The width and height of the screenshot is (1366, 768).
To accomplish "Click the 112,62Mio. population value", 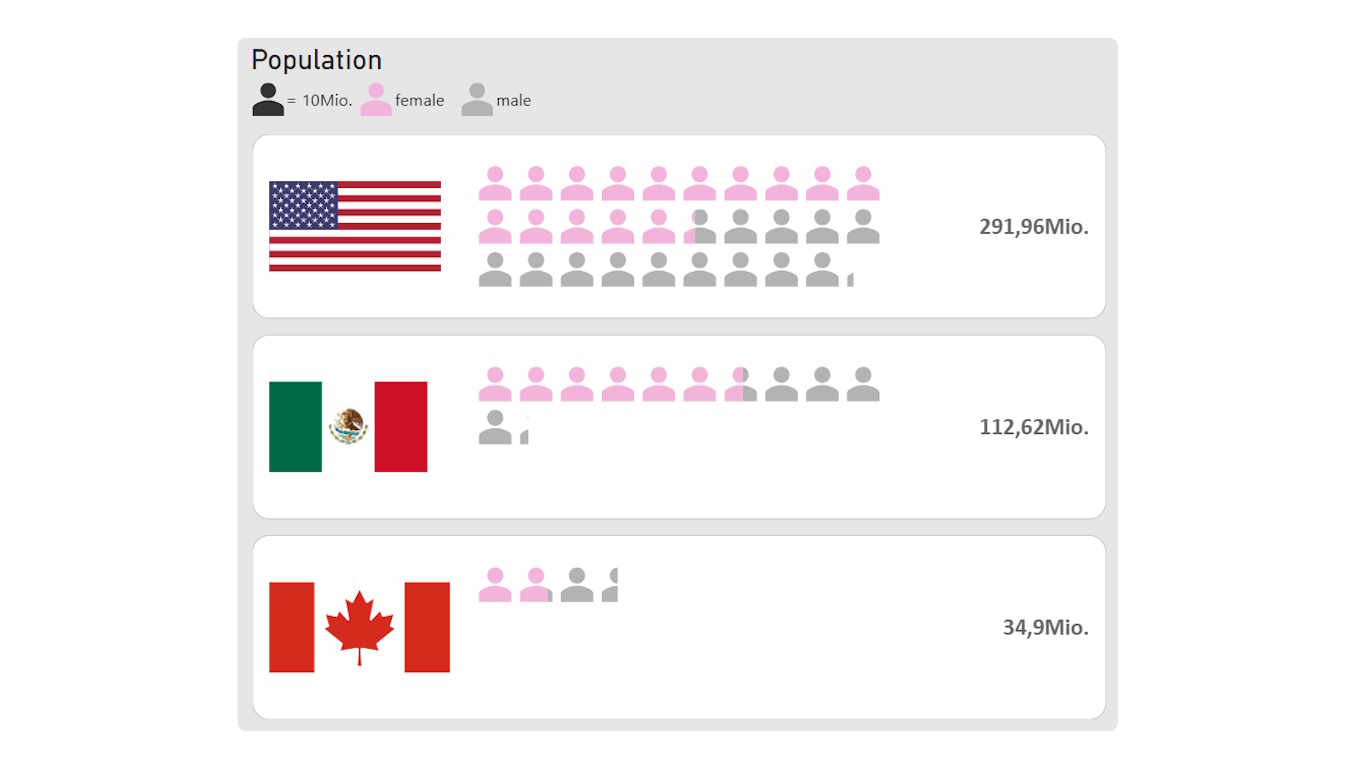I will 1033,427.
